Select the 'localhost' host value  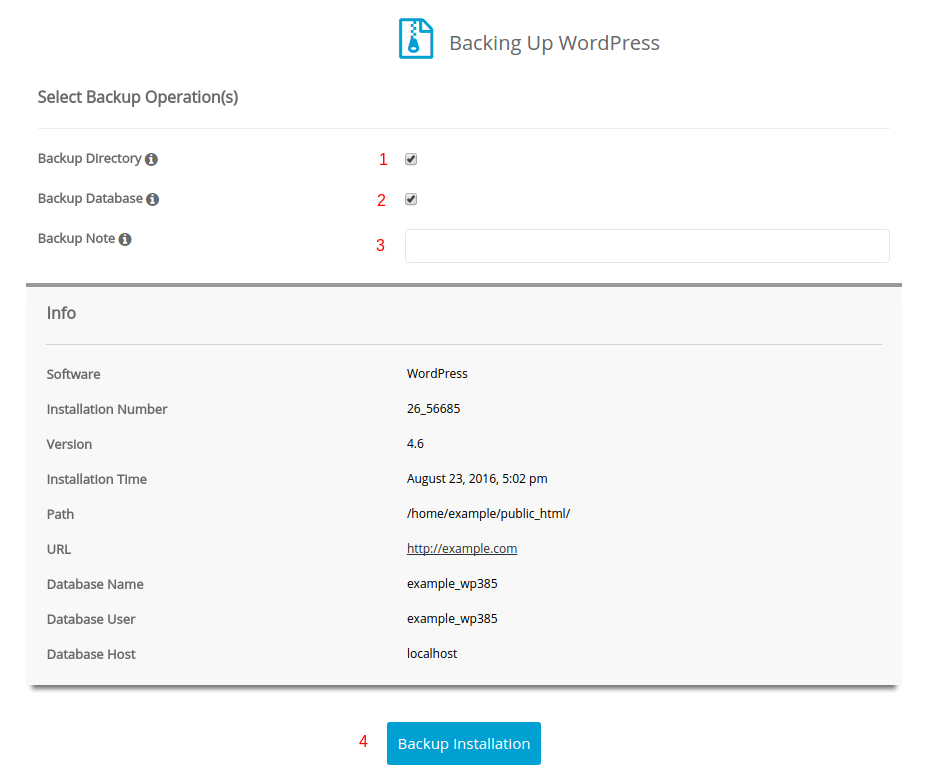432,653
